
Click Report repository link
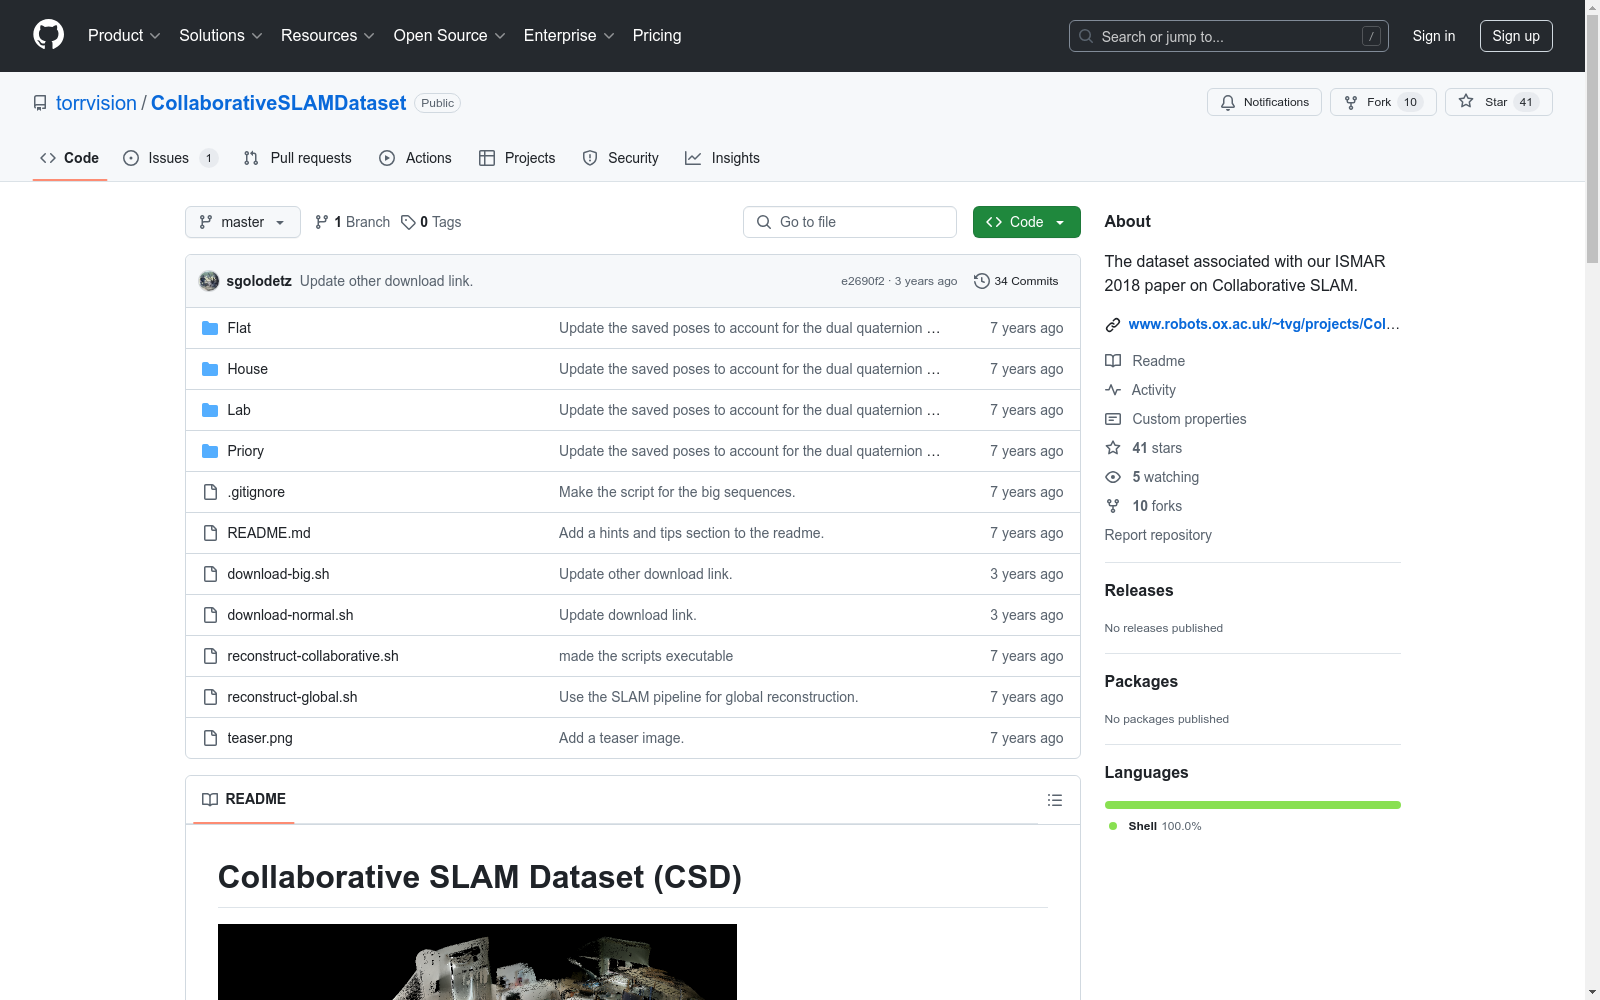(1158, 535)
